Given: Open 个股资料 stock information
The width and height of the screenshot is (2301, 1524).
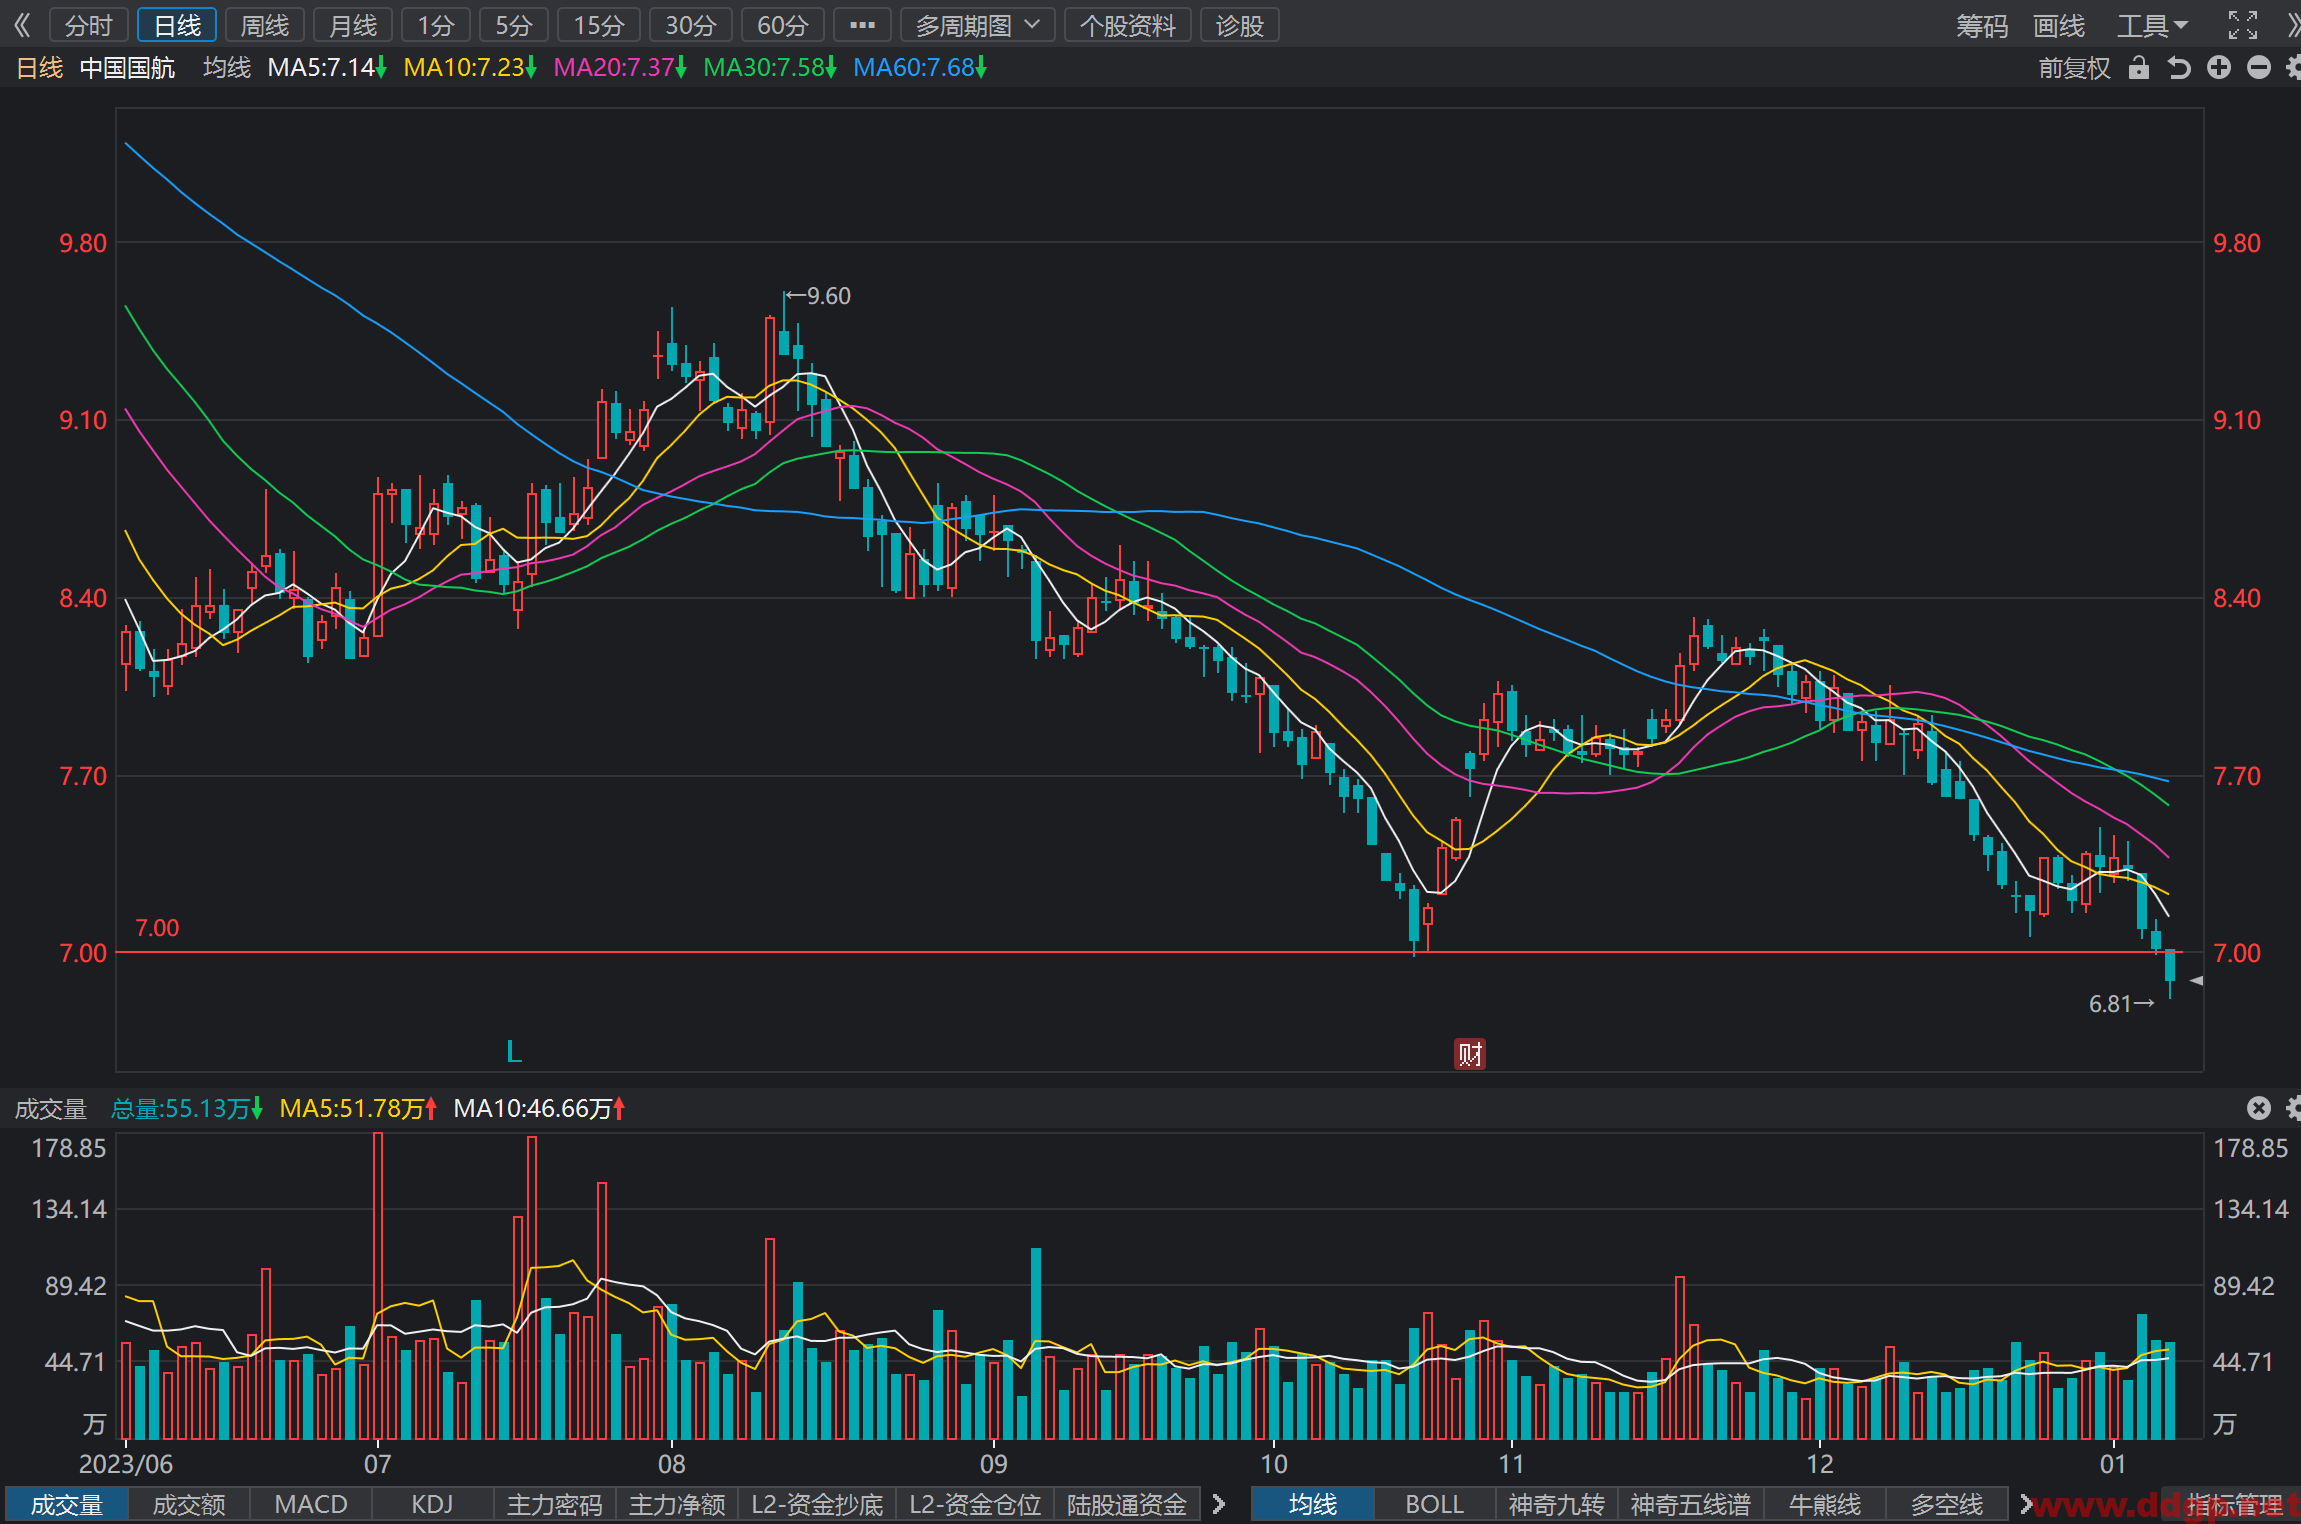Looking at the screenshot, I should pos(1128,25).
